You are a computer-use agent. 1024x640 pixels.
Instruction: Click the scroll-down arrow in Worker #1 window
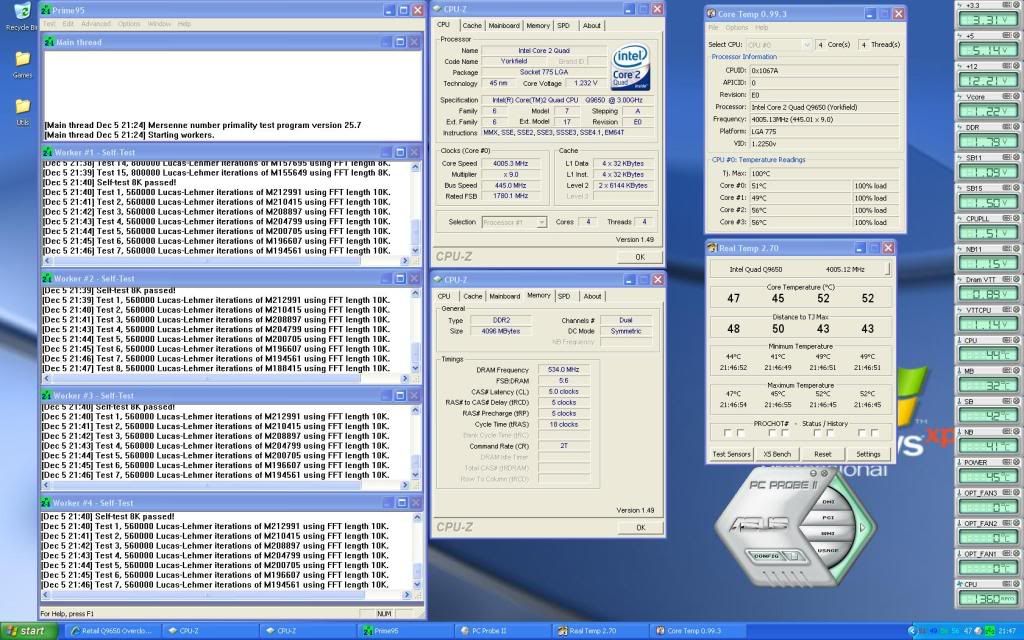pos(415,251)
